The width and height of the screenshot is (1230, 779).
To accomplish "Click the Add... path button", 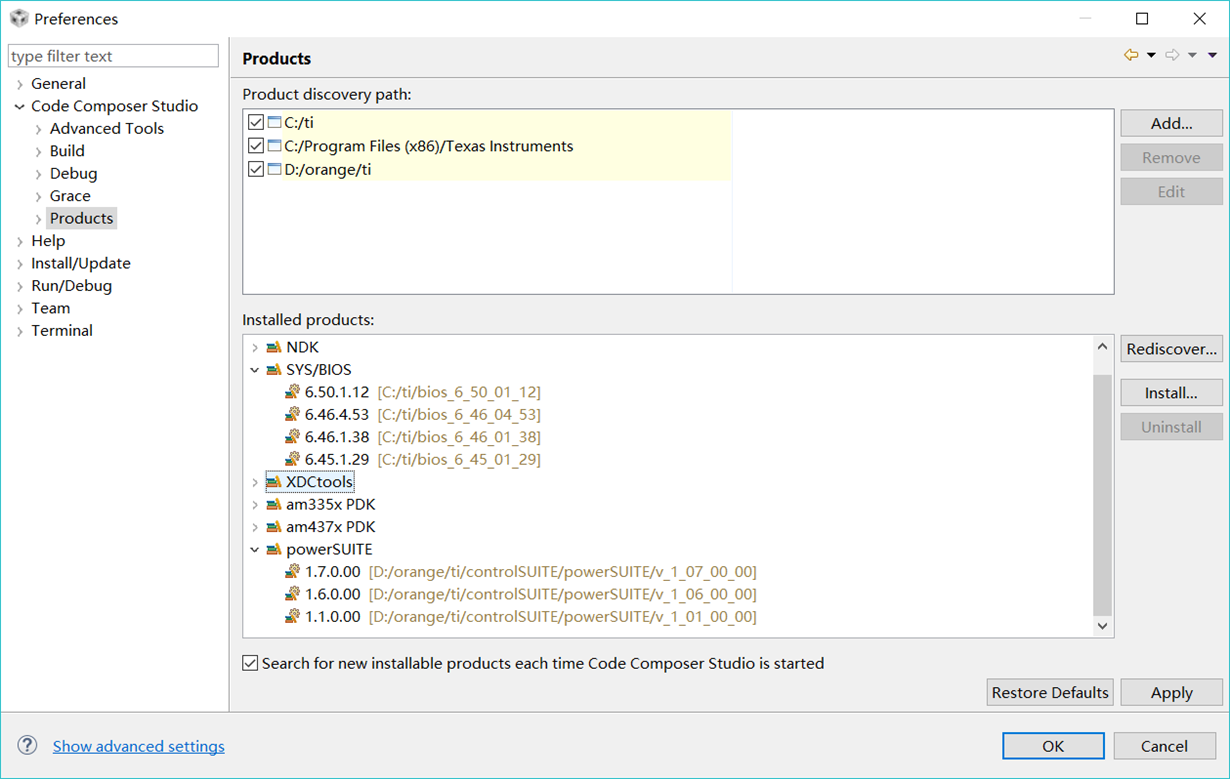I will click(x=1171, y=123).
